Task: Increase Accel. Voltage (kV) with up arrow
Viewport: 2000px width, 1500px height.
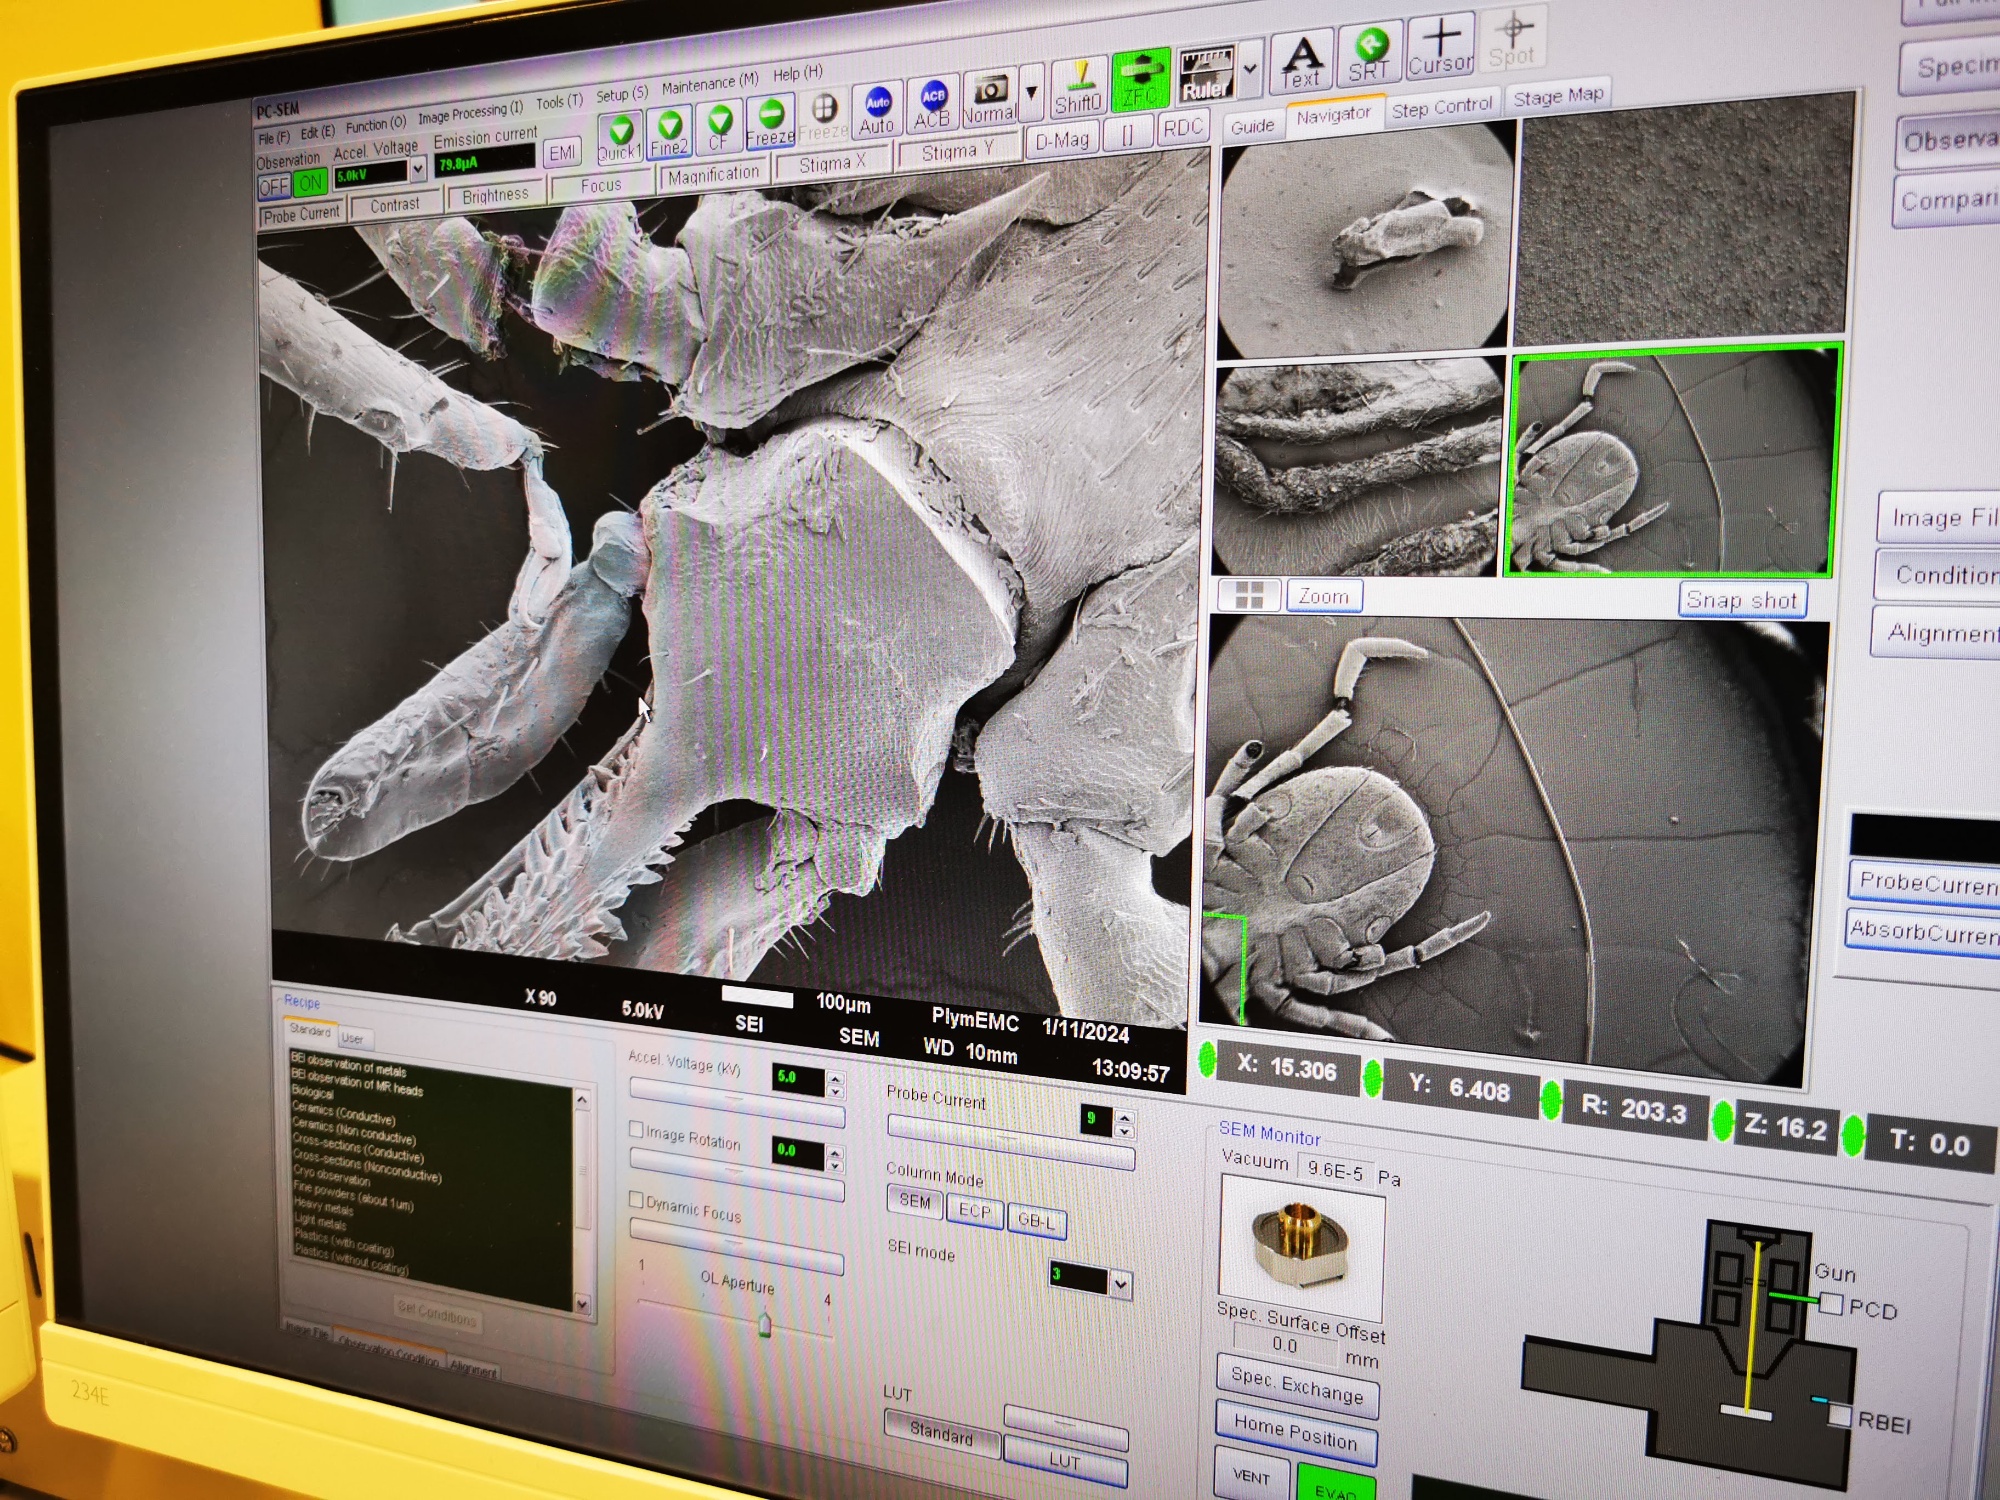Action: pyautogui.click(x=836, y=1078)
